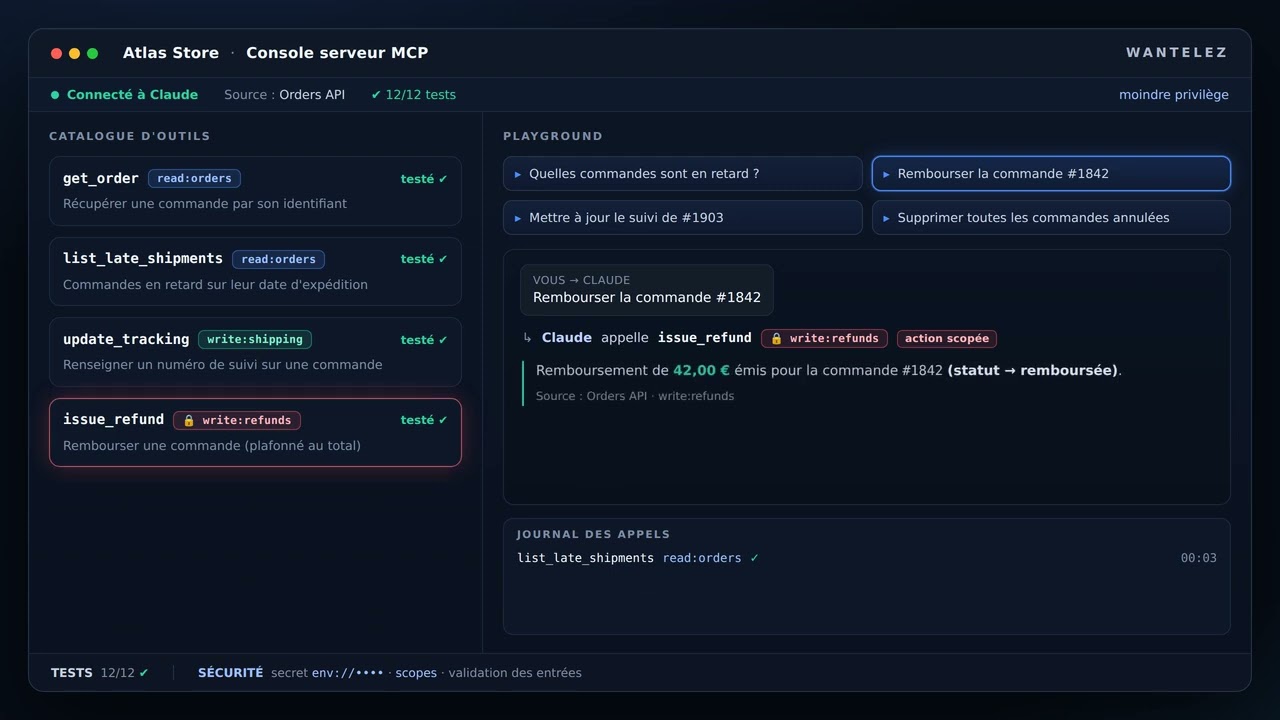
Task: Click "testé ✔" status on get_order
Action: click(424, 179)
